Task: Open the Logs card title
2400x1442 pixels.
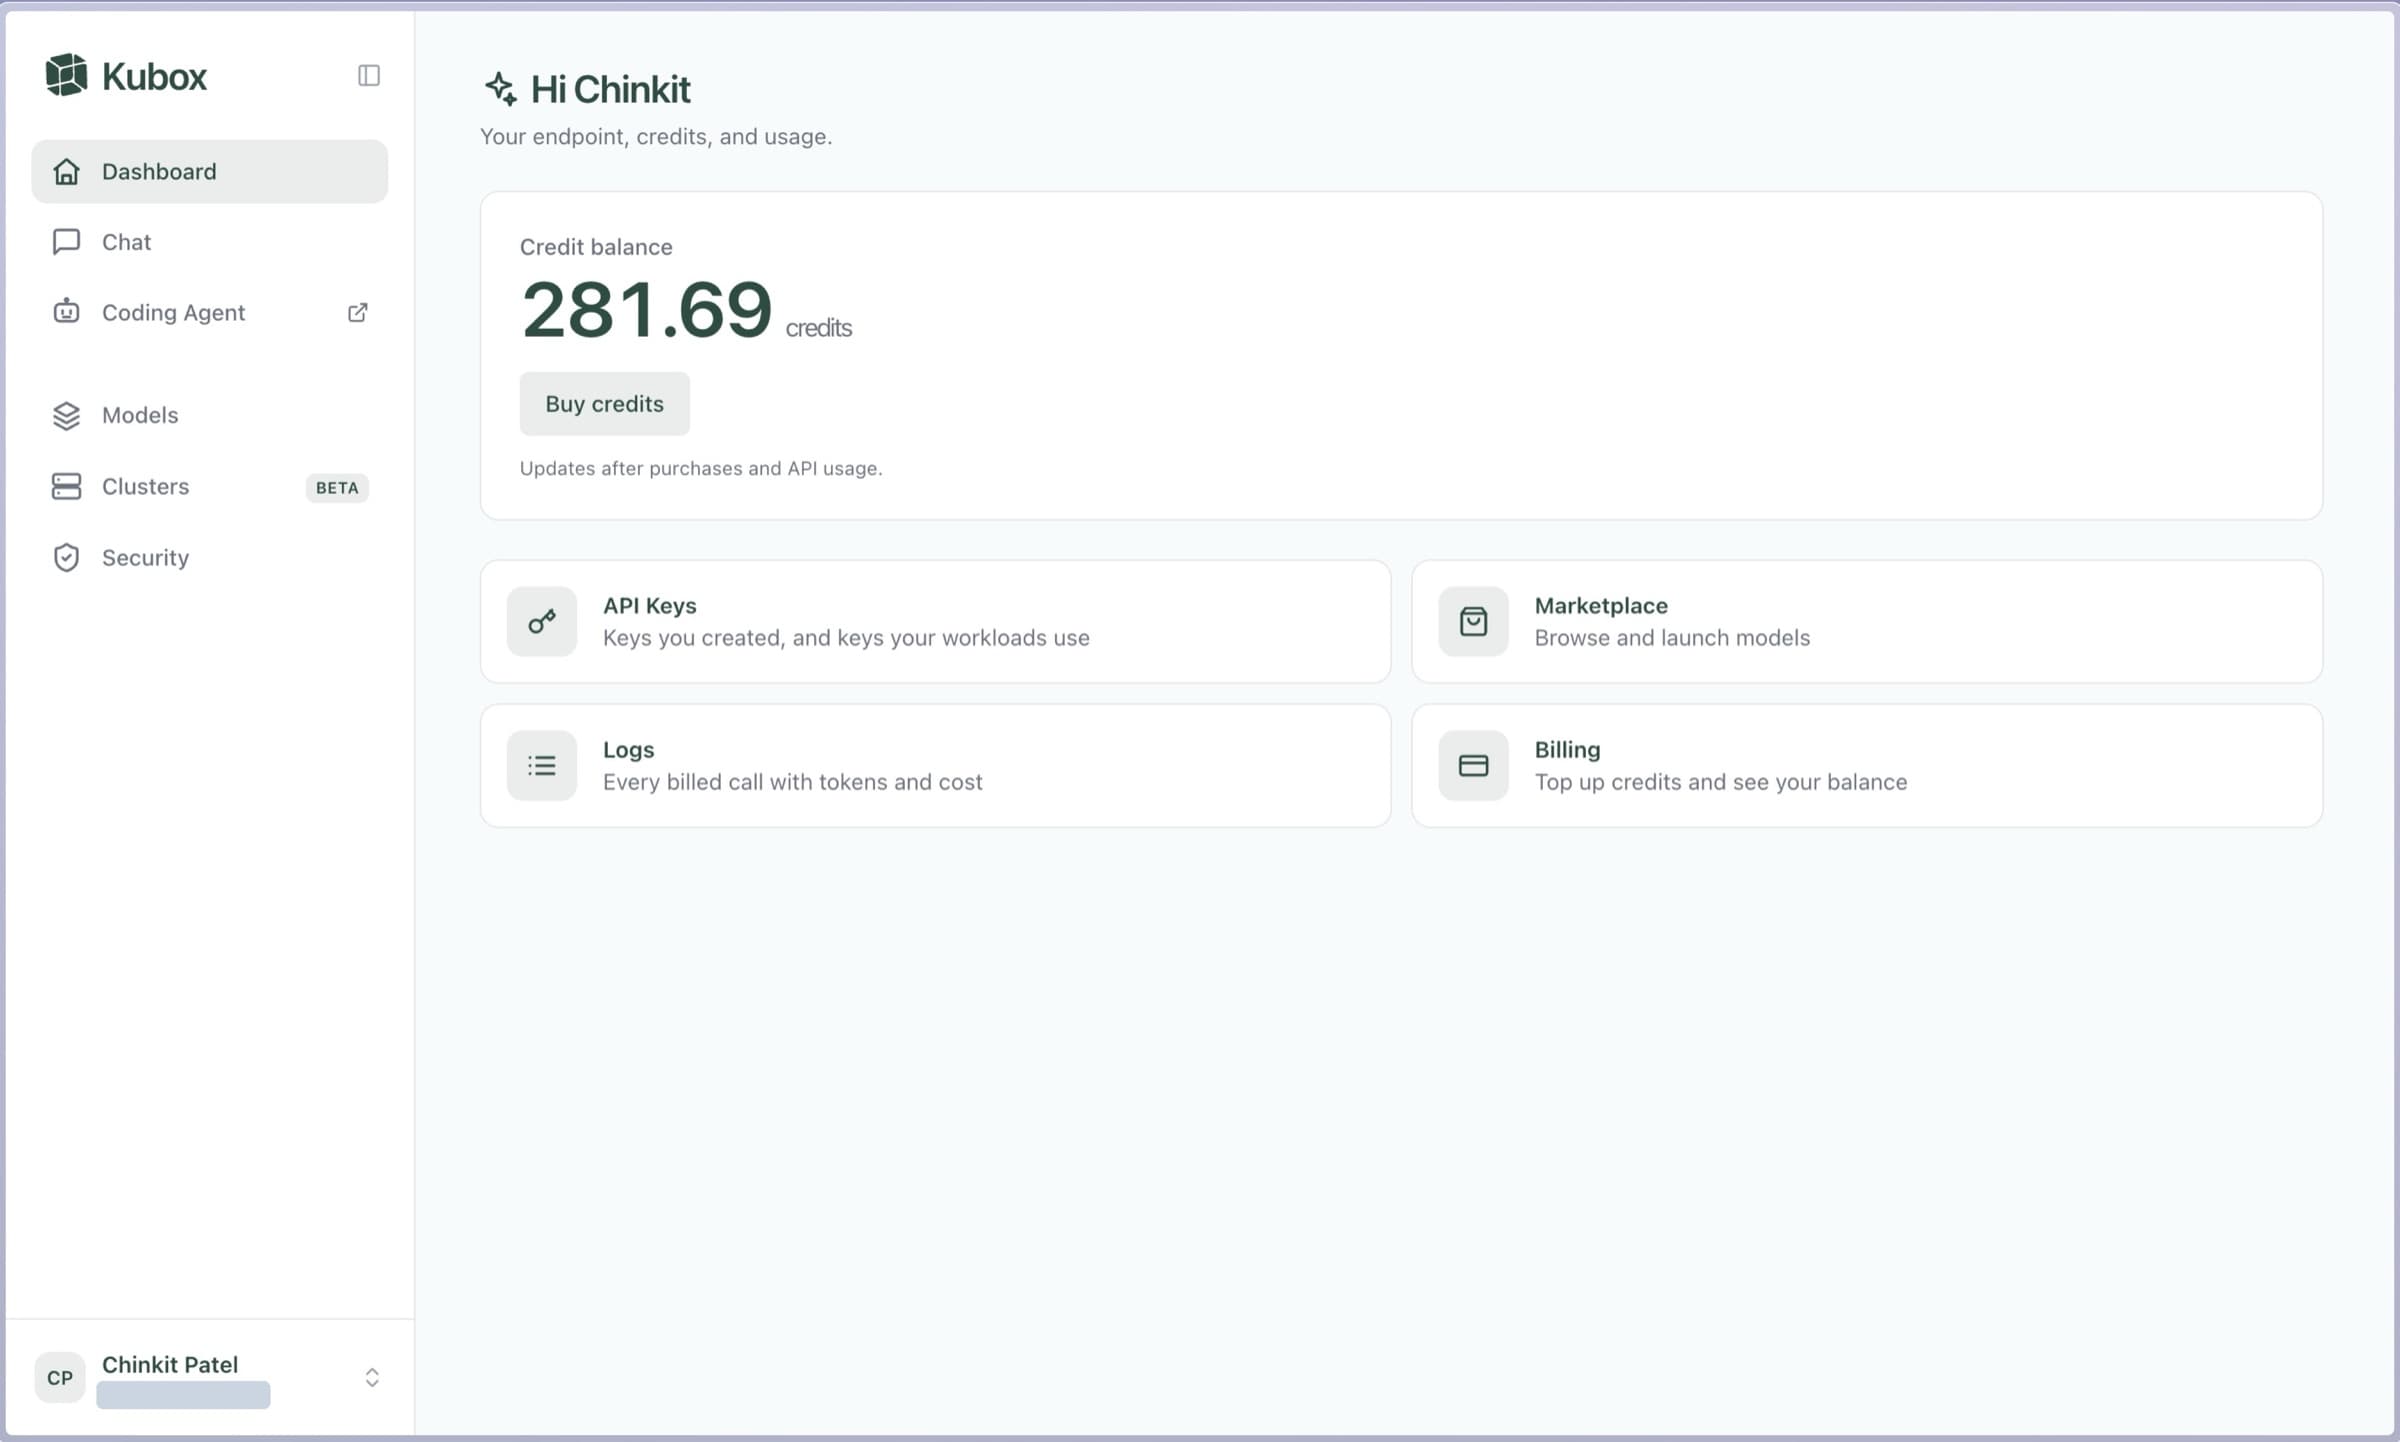Action: coord(628,749)
